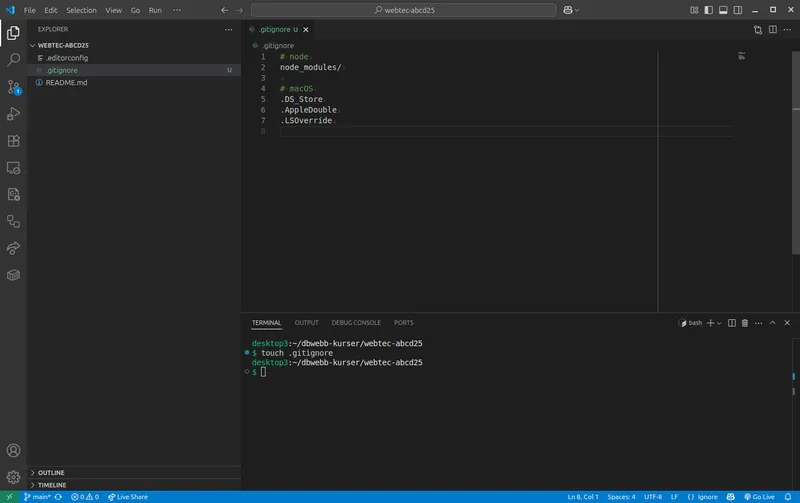This screenshot has height=503, width=800.
Task: Maximize the panel size chevron
Action: tap(772, 323)
